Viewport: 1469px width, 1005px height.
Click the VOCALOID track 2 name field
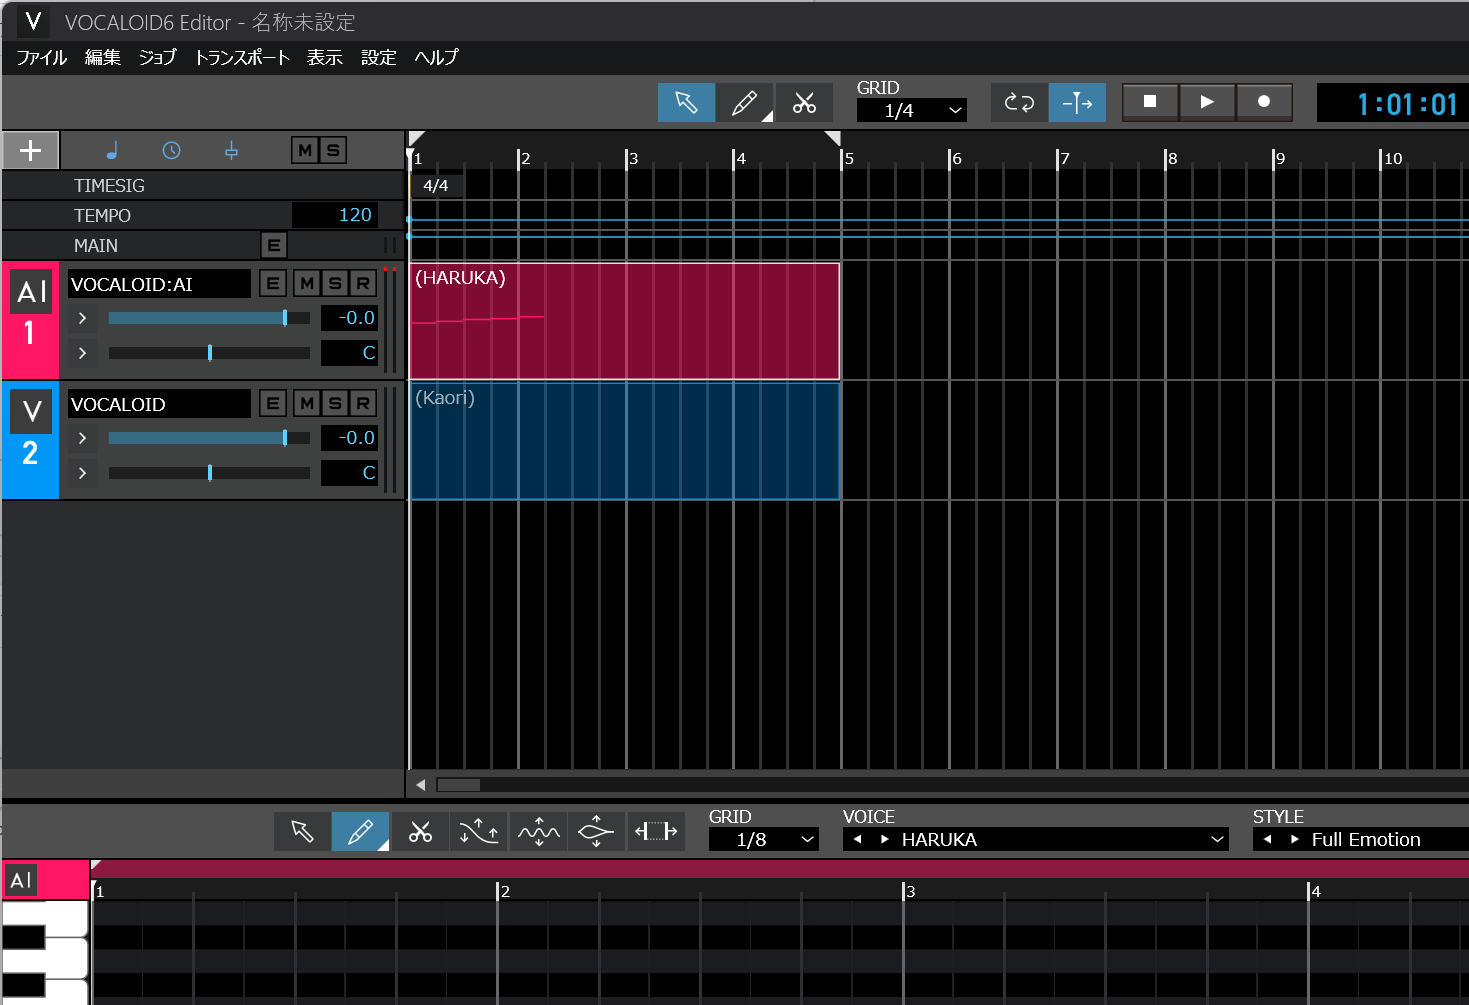[x=159, y=404]
